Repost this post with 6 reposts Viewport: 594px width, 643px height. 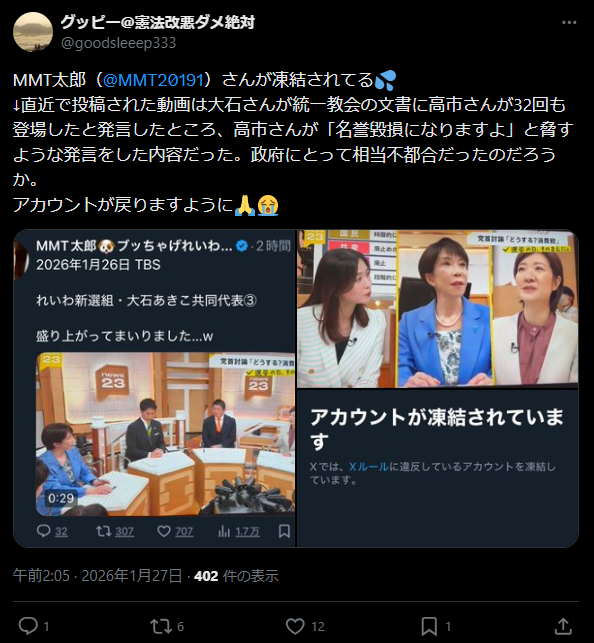coord(159,626)
